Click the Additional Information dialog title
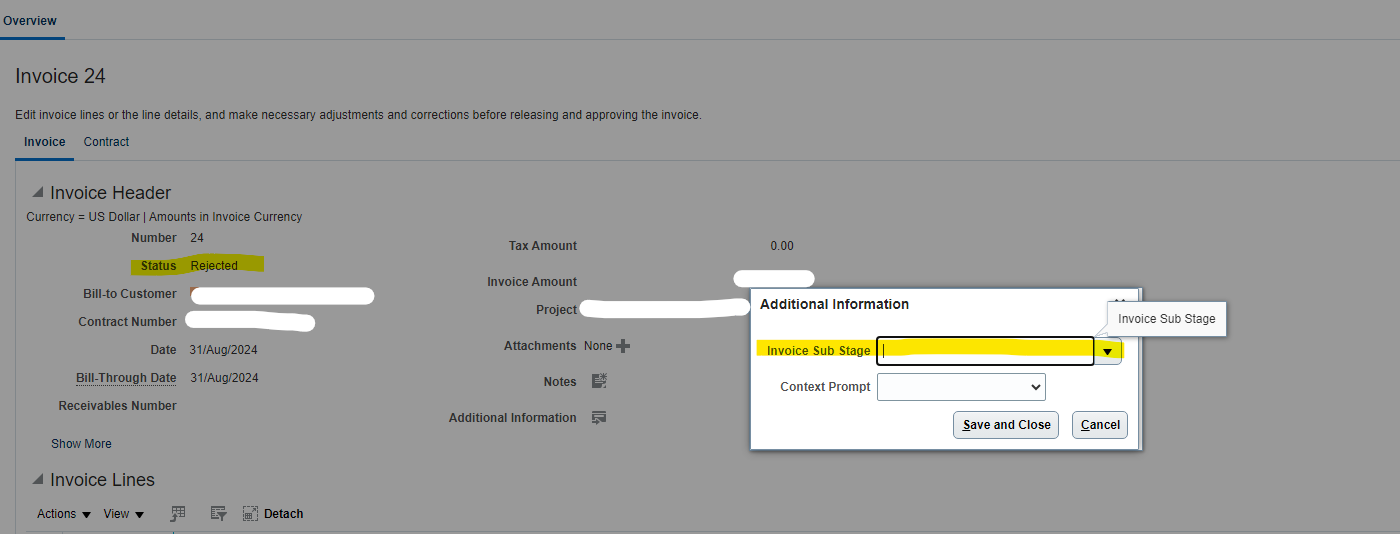 pos(835,304)
